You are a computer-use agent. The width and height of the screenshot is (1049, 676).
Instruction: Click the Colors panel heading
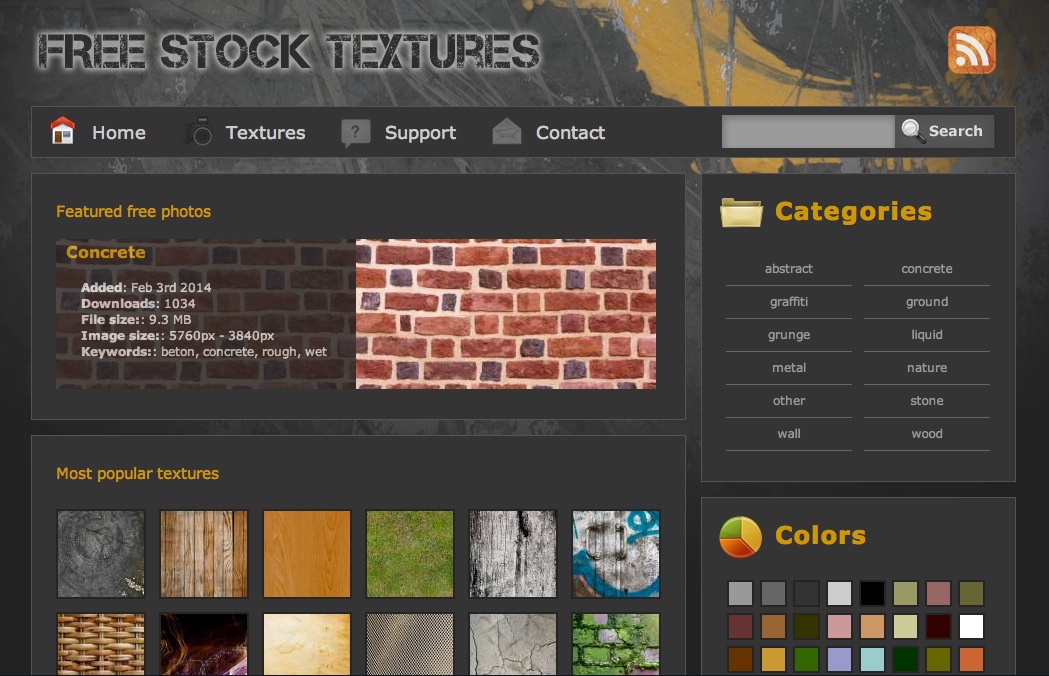(x=820, y=535)
